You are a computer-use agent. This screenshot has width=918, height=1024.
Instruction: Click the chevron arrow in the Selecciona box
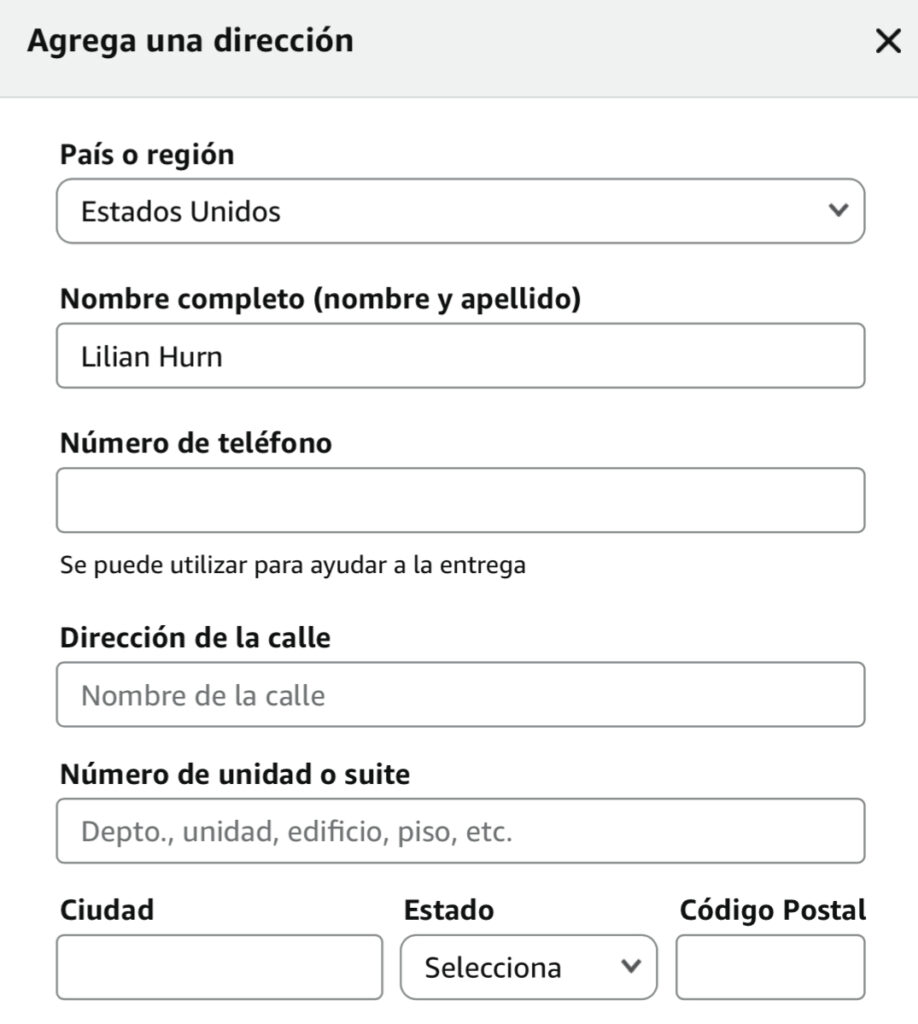click(630, 966)
